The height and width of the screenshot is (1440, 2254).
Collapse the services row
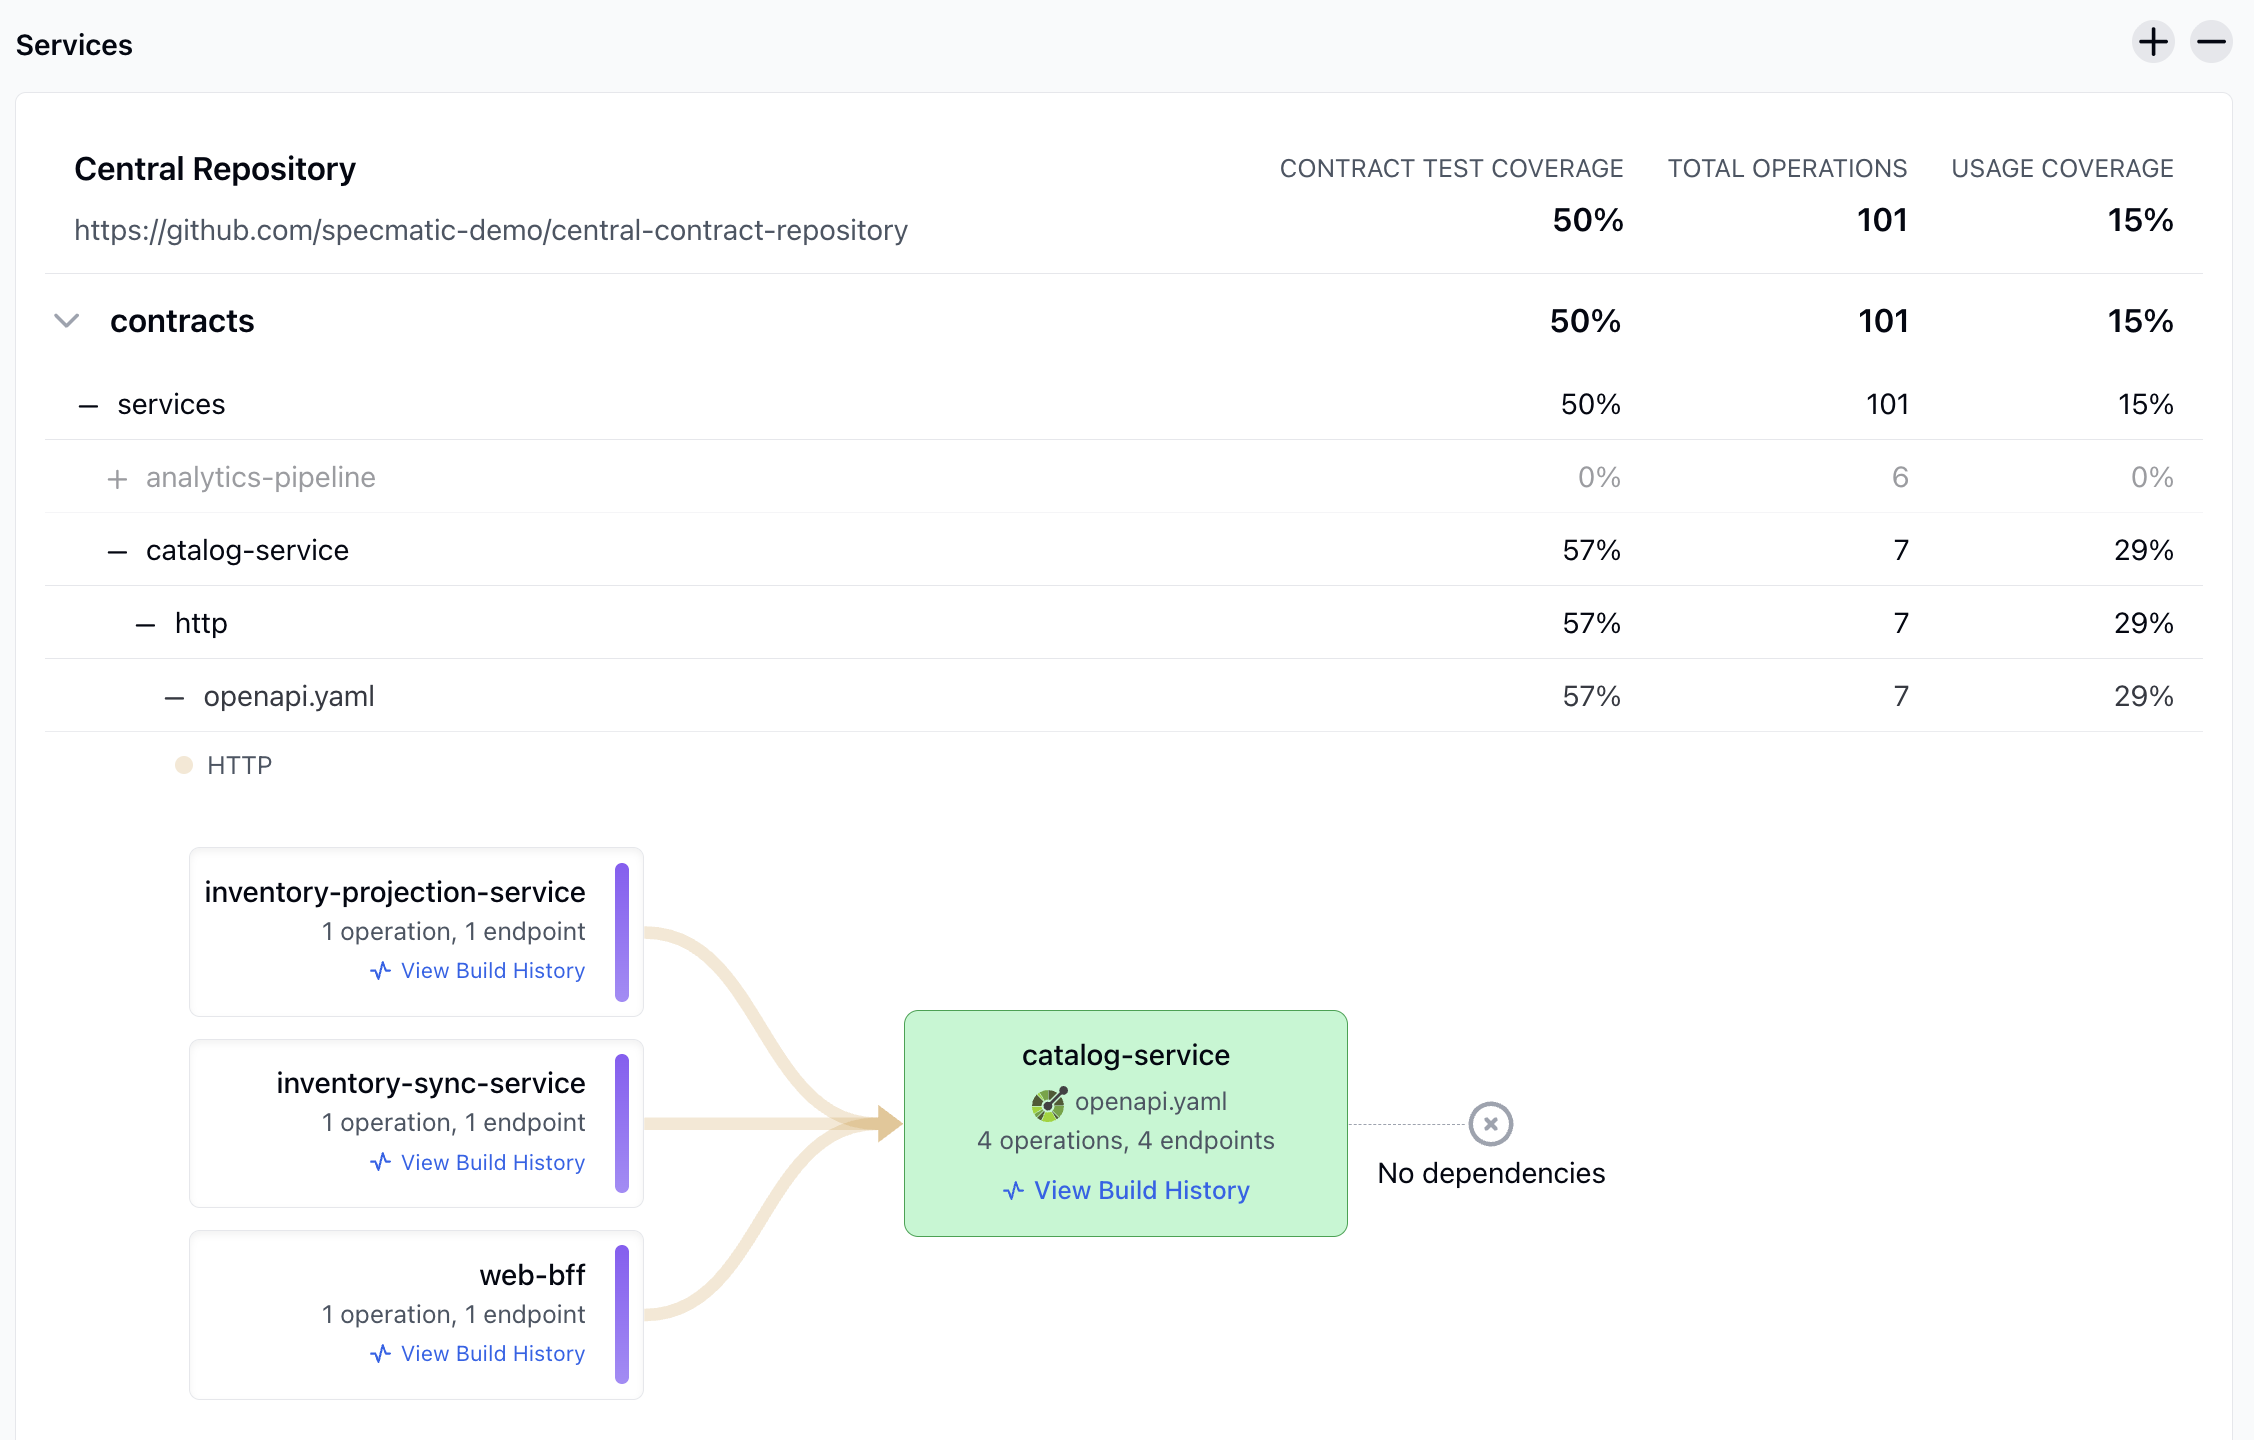pos(88,404)
